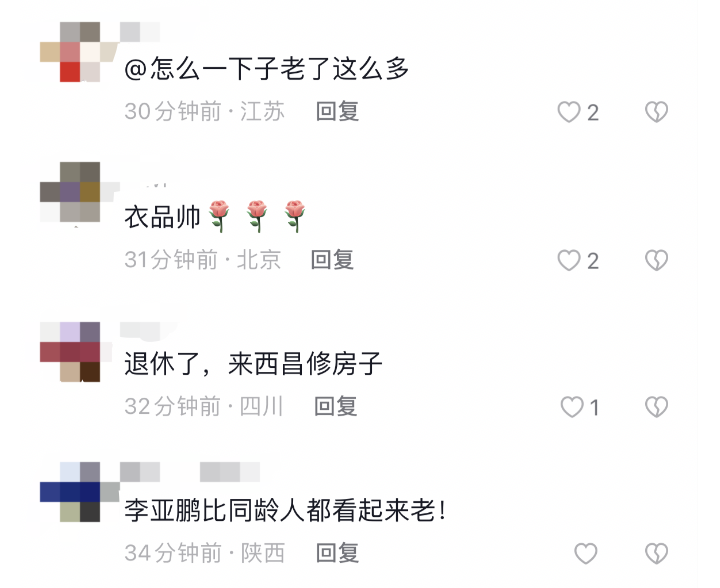Open username above the 李亚鹏 comment

(x=190, y=472)
